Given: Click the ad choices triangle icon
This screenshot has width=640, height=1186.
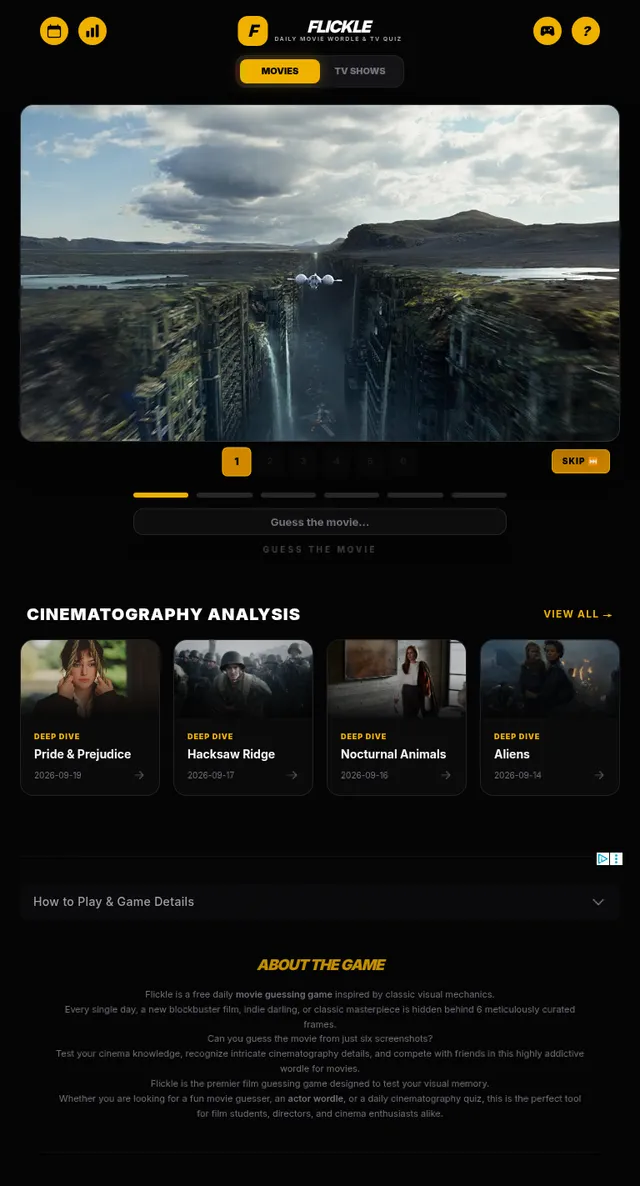Looking at the screenshot, I should pyautogui.click(x=603, y=858).
